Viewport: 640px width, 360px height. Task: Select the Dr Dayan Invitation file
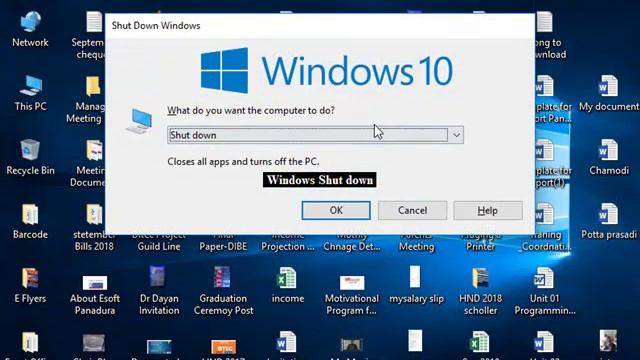point(159,291)
